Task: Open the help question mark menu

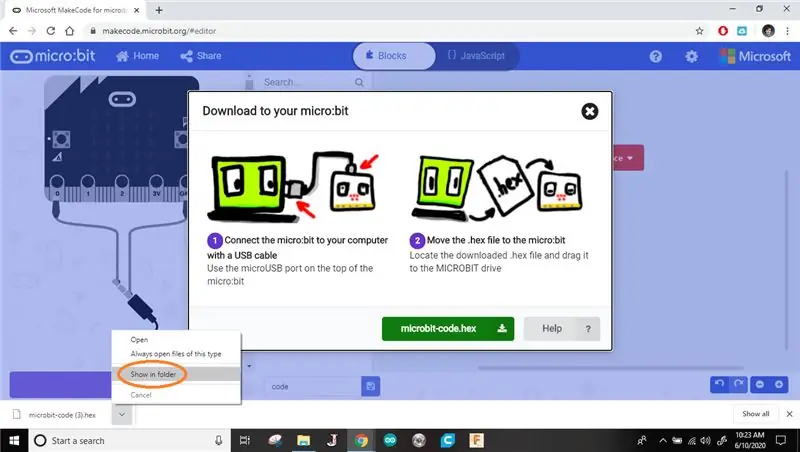Action: point(656,56)
